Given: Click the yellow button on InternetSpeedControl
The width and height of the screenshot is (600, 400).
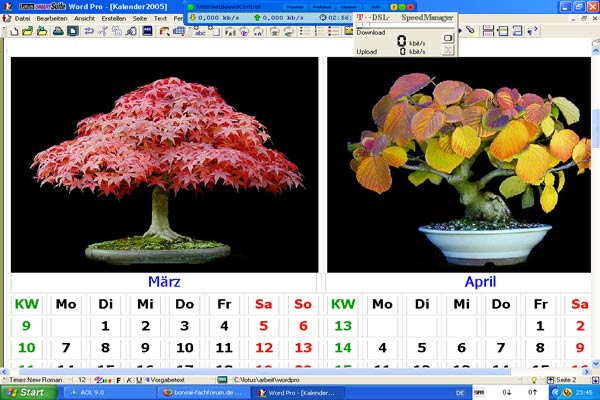Looking at the screenshot, I should (x=394, y=7).
